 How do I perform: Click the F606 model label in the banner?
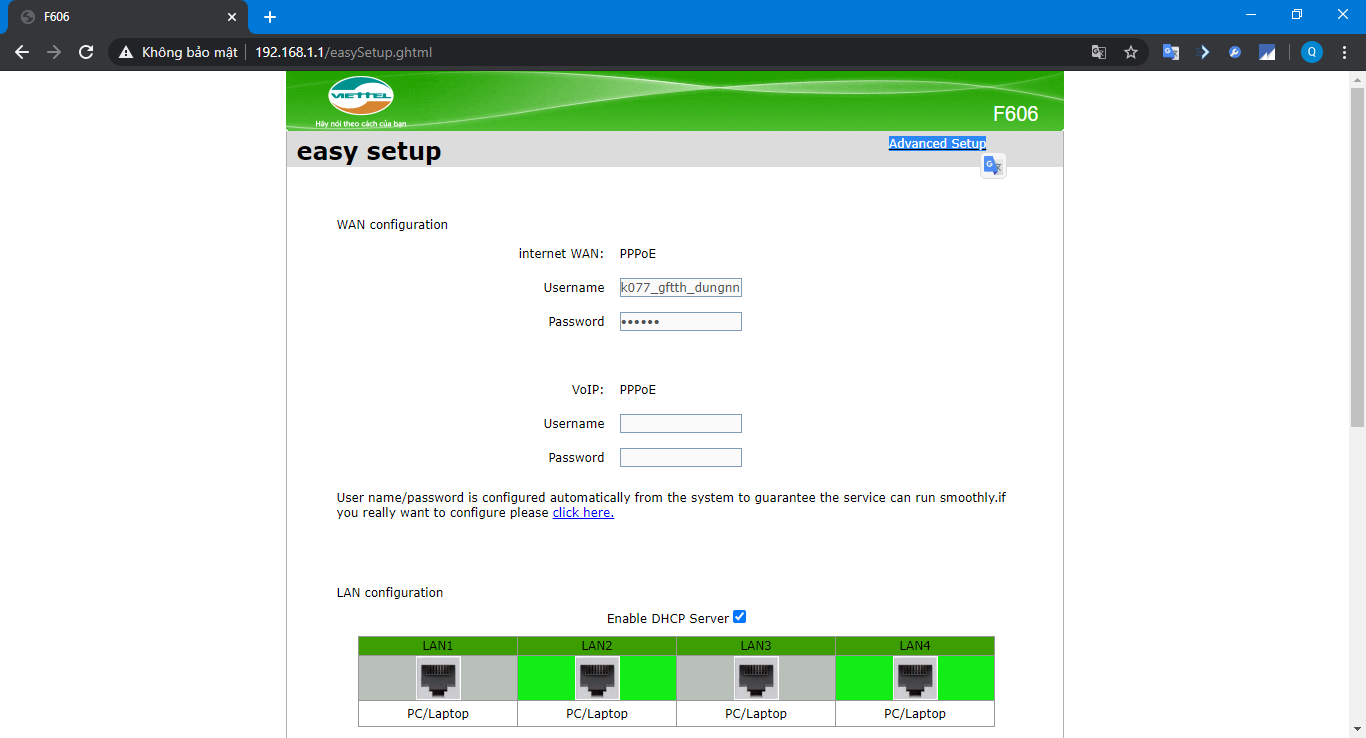(1015, 114)
